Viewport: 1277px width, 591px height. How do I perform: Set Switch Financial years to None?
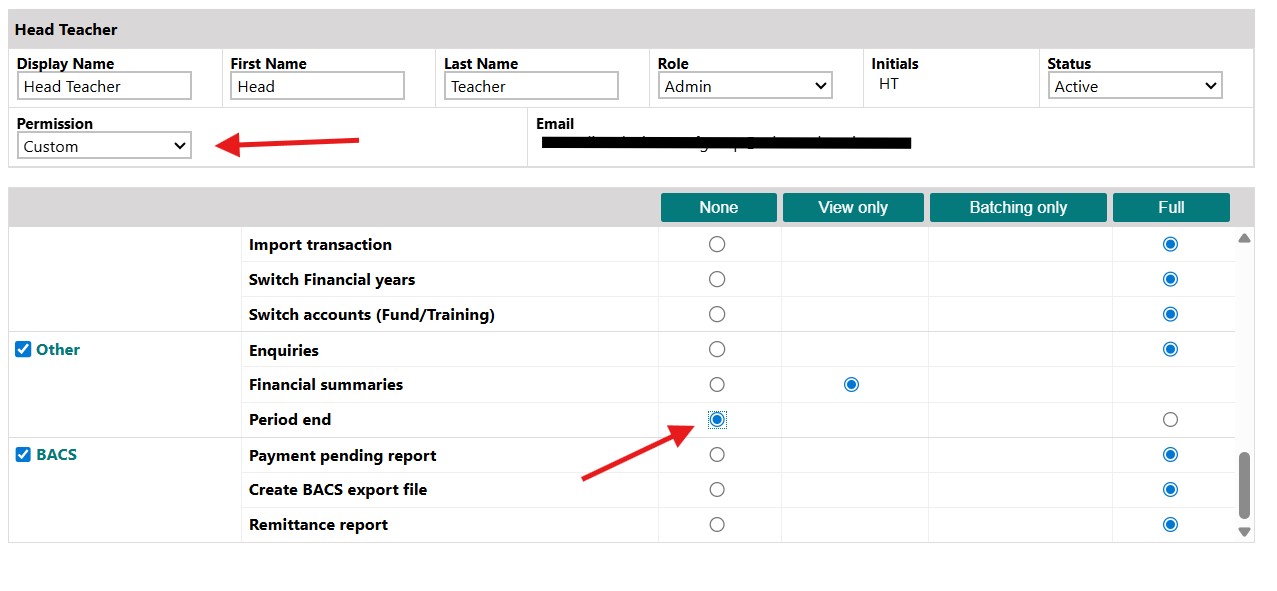tap(716, 279)
